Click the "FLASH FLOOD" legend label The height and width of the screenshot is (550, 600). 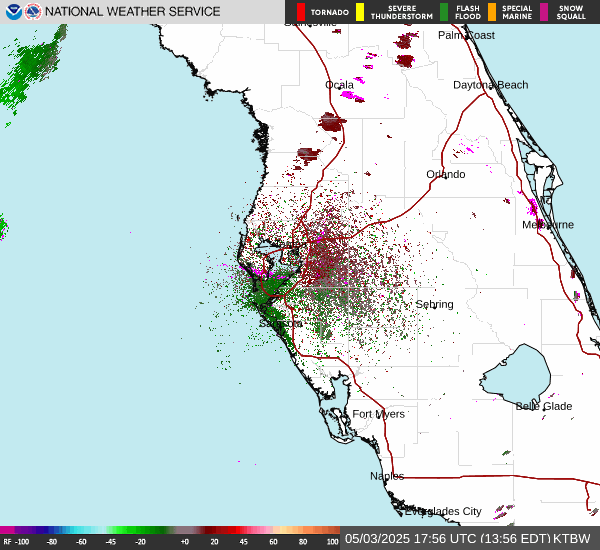468,13
